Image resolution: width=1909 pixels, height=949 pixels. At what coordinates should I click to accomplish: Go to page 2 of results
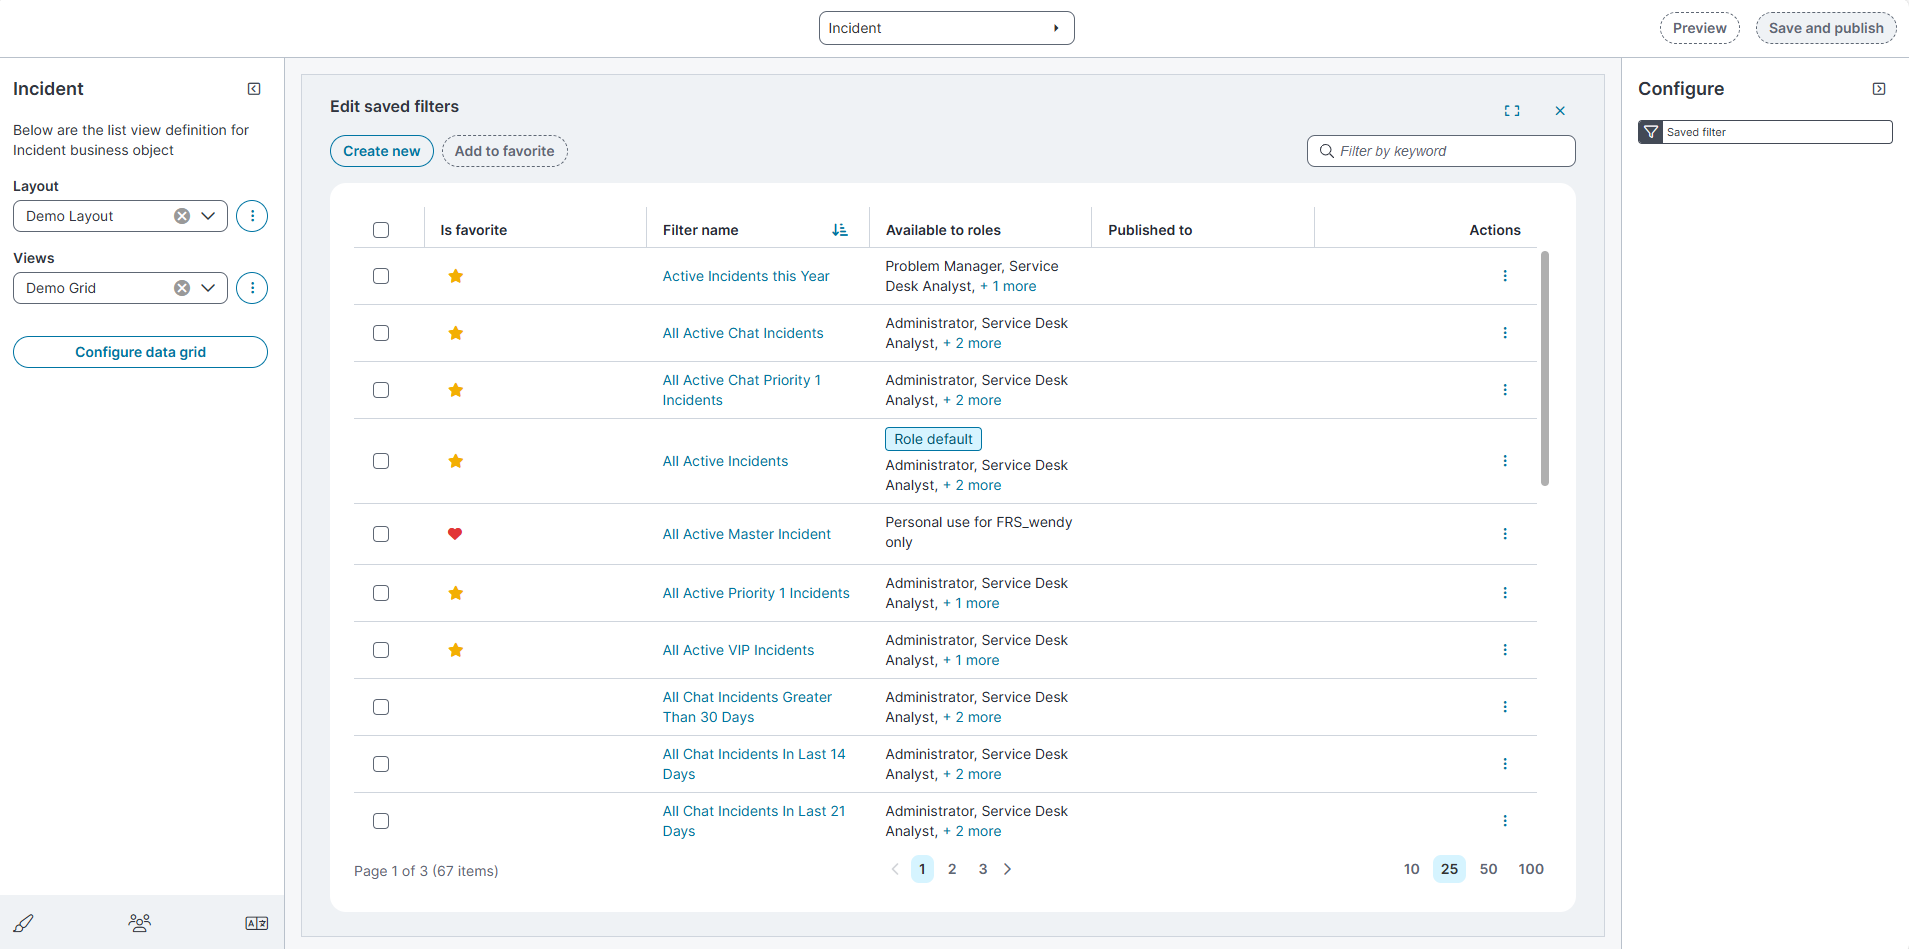point(952,869)
